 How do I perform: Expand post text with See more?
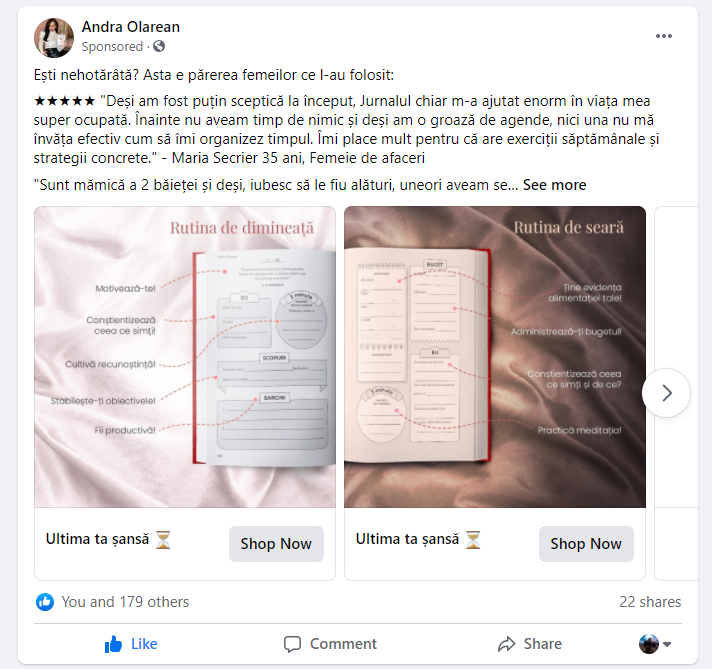tap(554, 185)
